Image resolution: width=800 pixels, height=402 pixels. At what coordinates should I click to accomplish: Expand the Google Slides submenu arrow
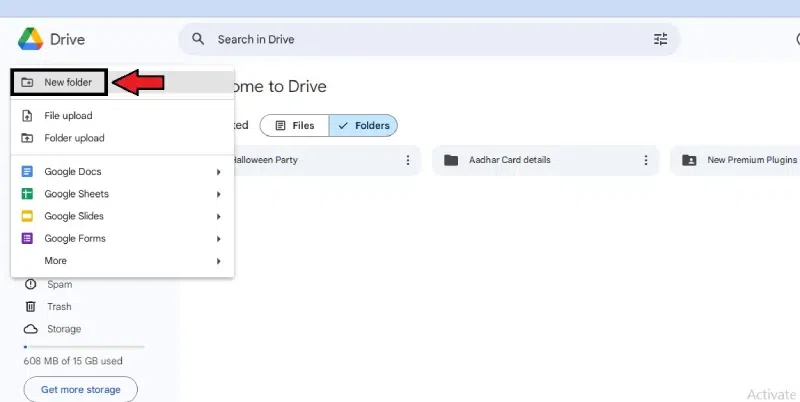(218, 216)
